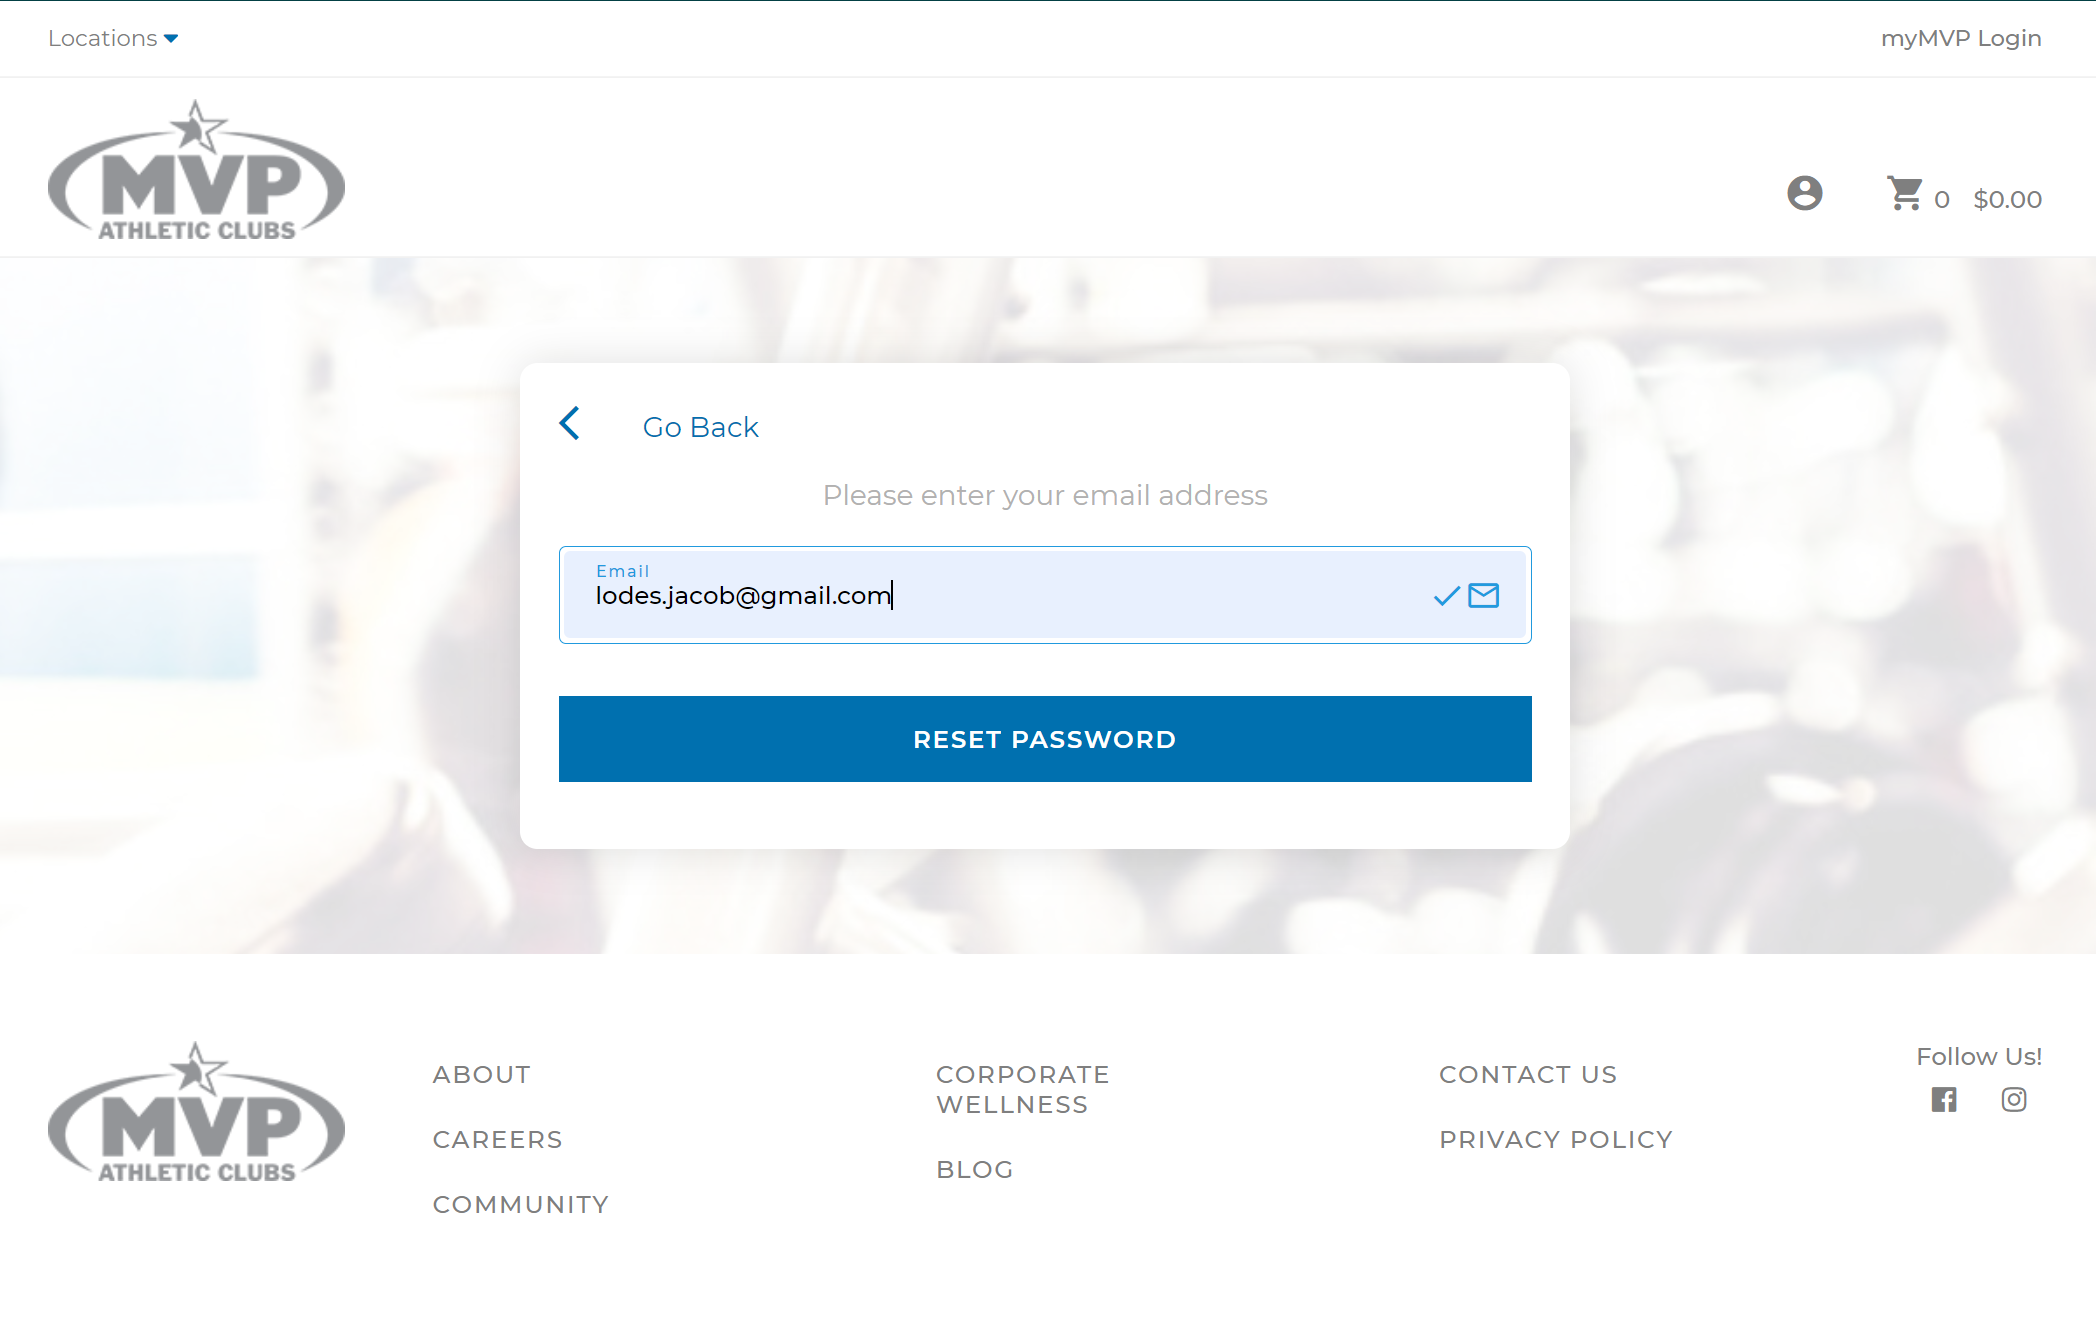Click the ABOUT footer link
Image resolution: width=2096 pixels, height=1321 pixels.
481,1073
